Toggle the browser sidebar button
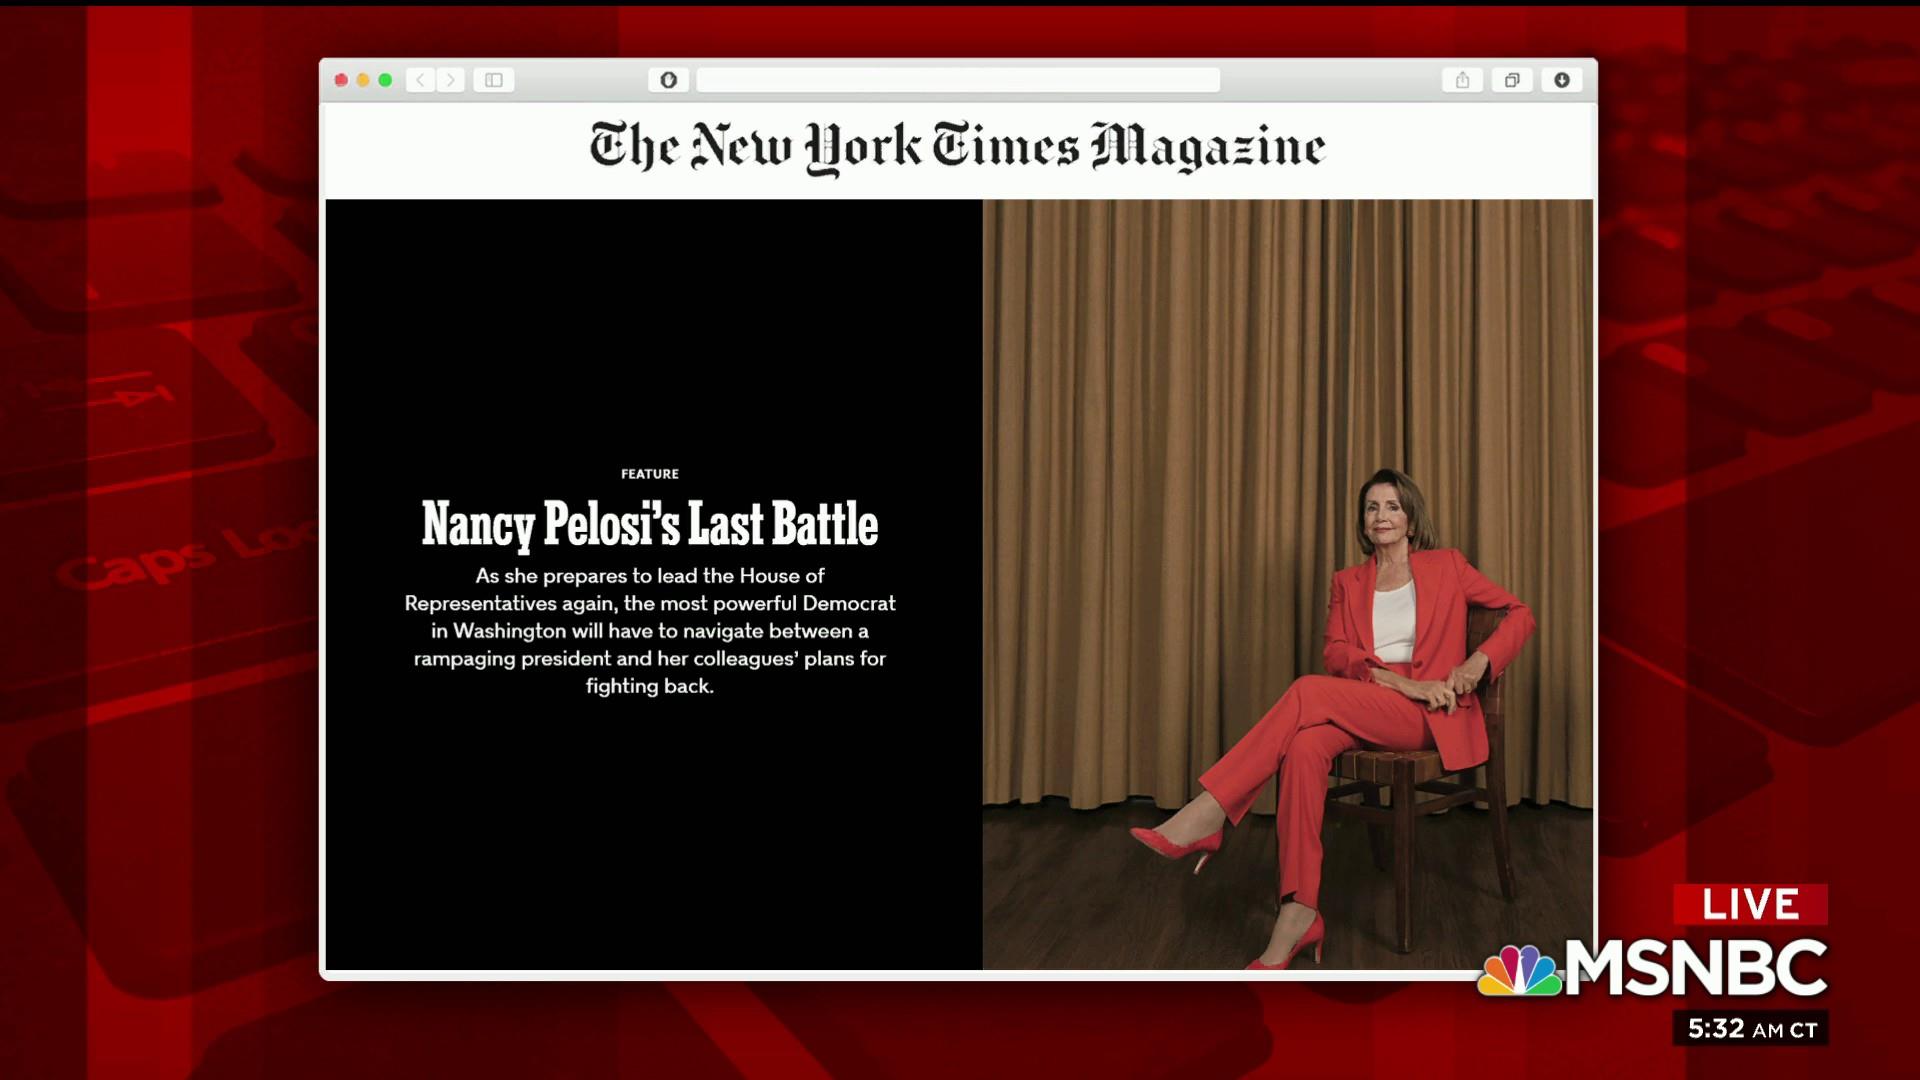 [x=494, y=80]
